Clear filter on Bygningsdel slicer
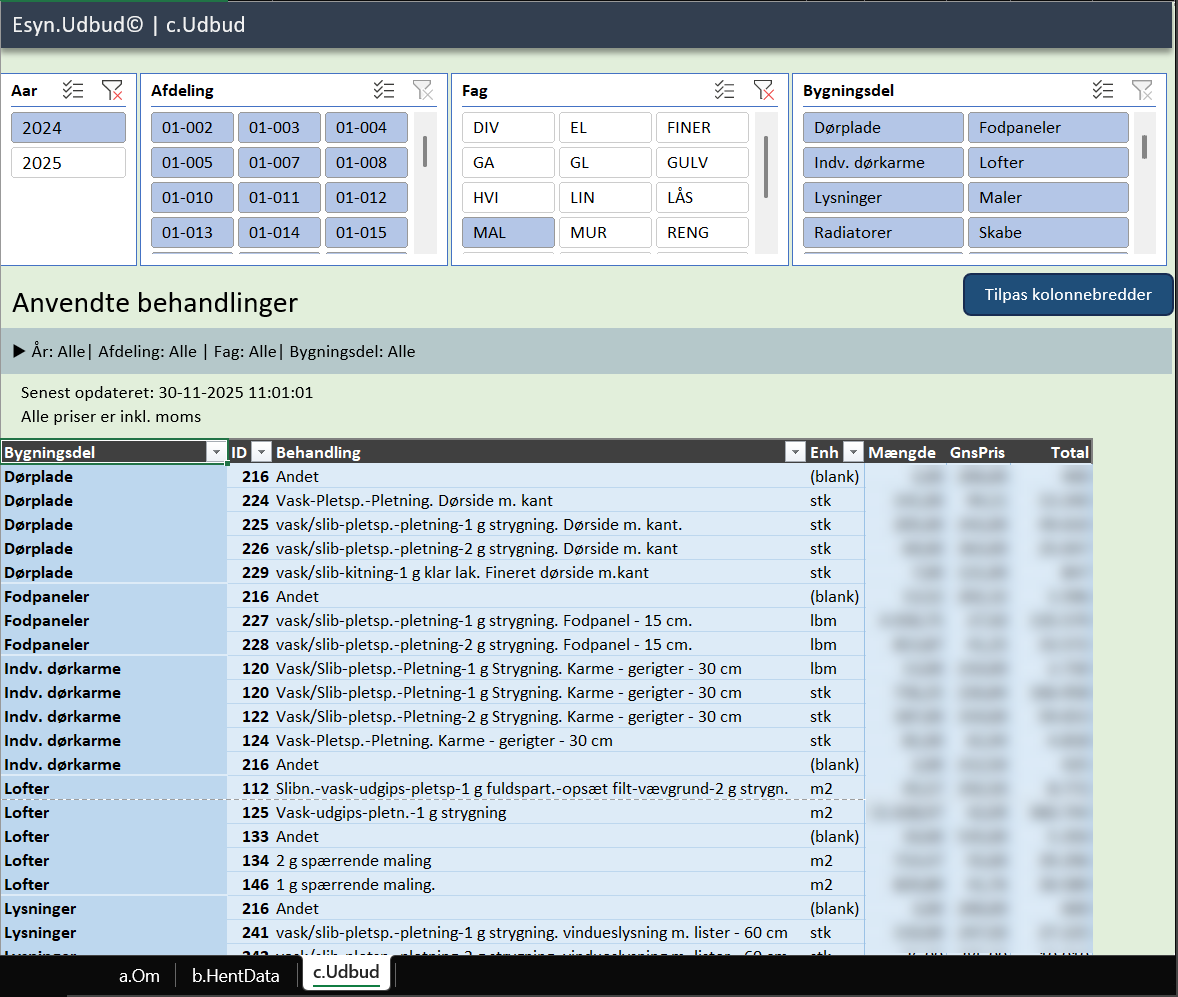The image size is (1178, 997). click(x=1142, y=90)
